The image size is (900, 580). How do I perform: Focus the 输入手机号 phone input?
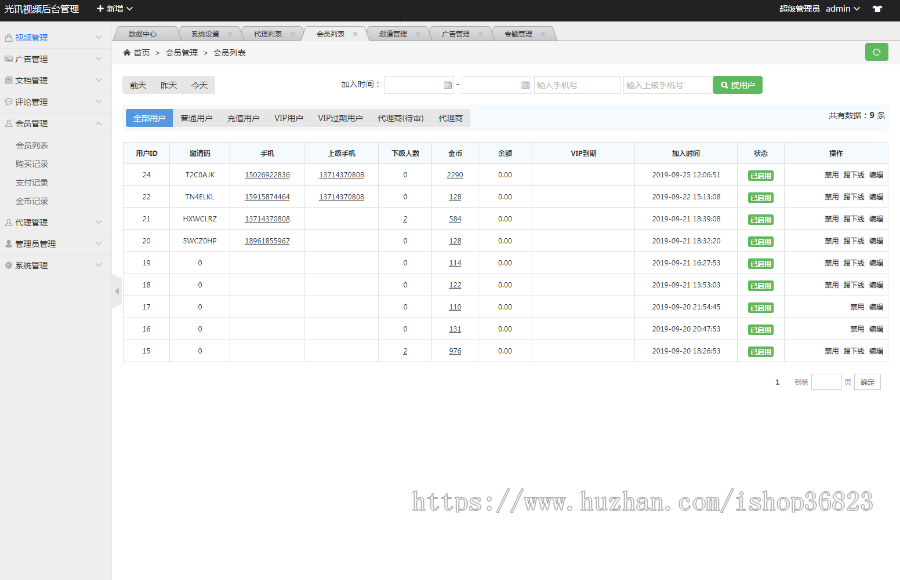[x=577, y=85]
